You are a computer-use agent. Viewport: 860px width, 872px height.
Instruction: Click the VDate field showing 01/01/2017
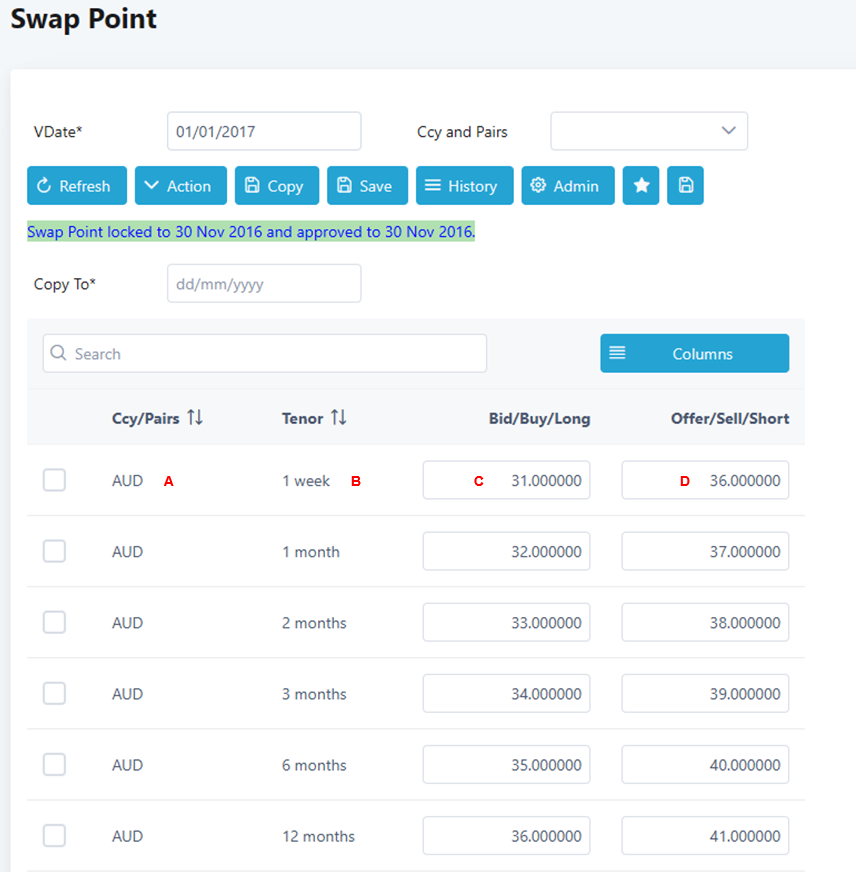(263, 131)
